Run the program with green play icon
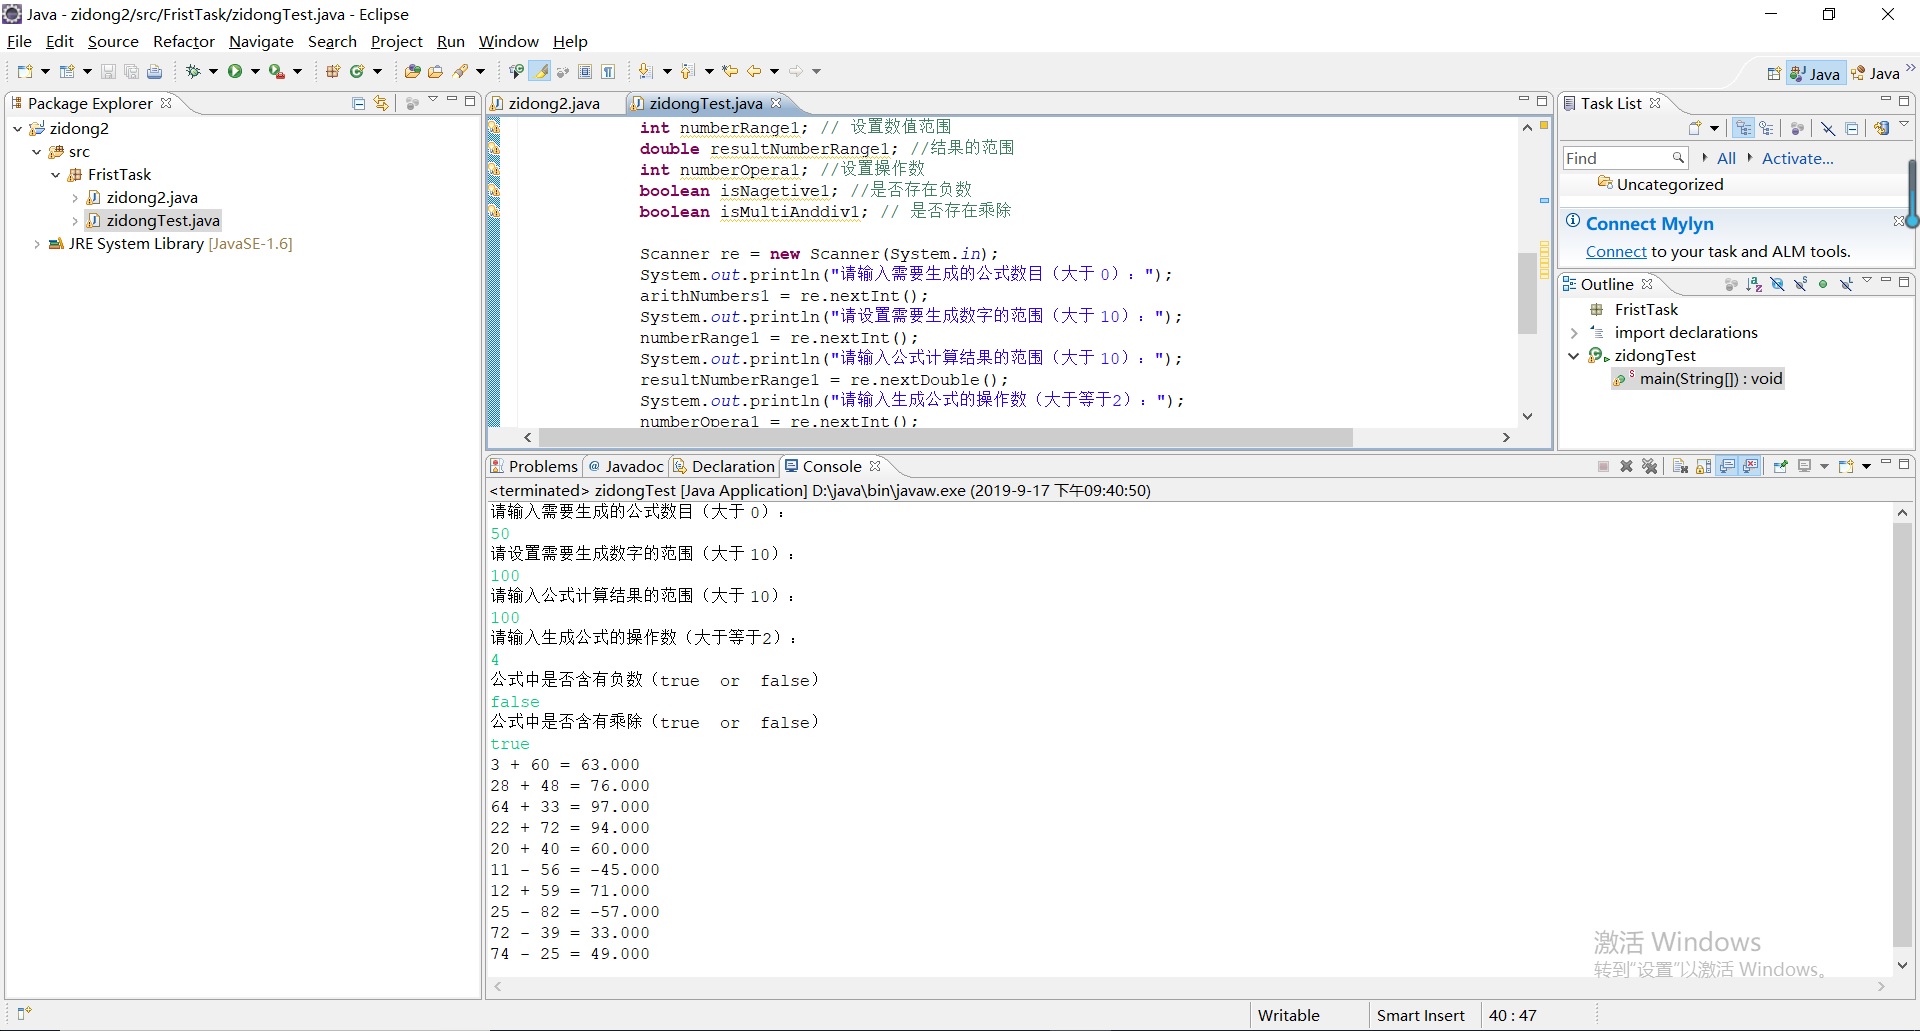 pyautogui.click(x=235, y=71)
